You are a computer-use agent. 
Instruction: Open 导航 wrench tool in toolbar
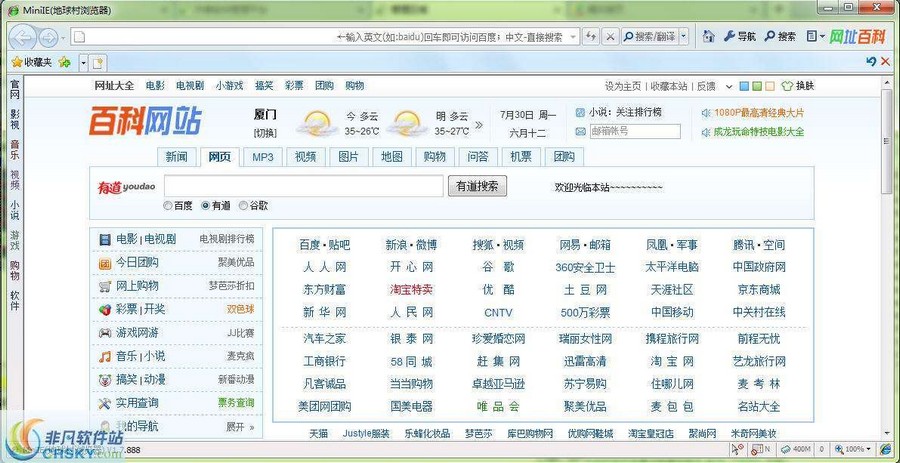pos(739,36)
